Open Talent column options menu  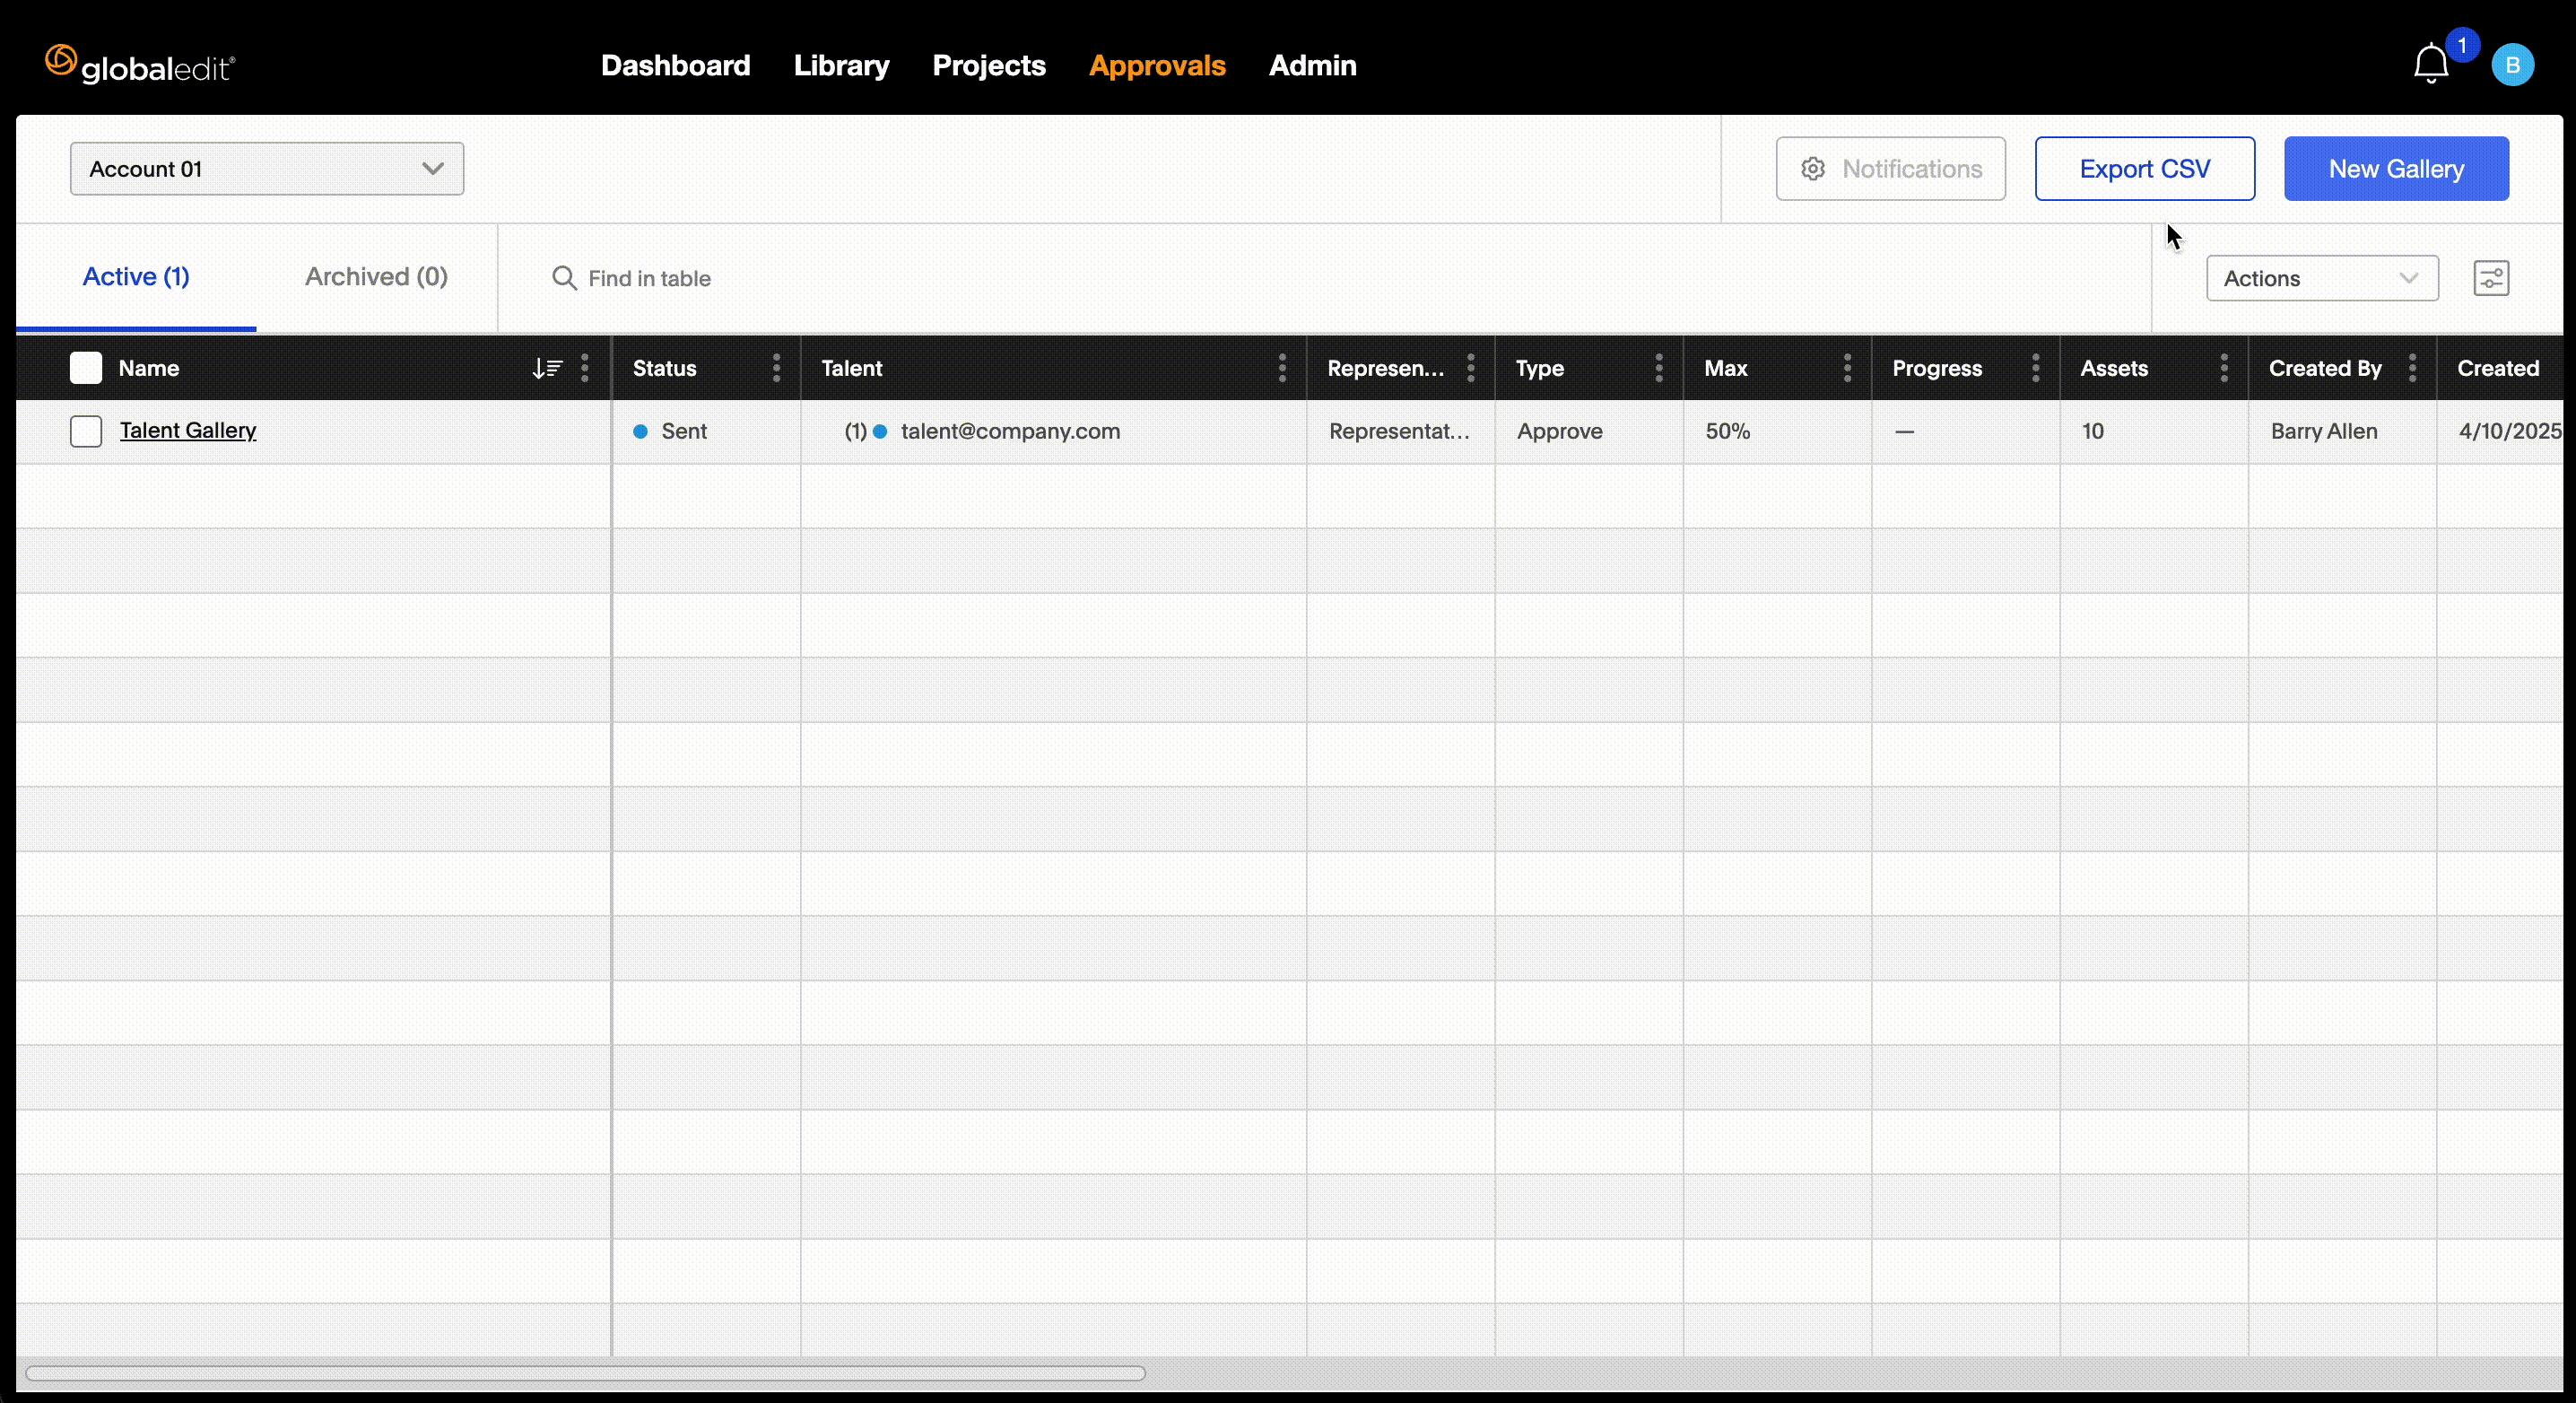tap(1282, 368)
